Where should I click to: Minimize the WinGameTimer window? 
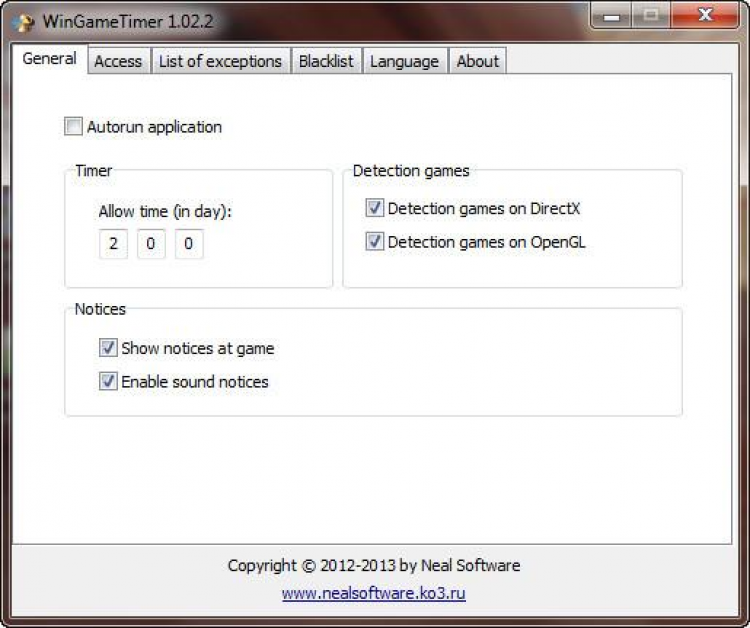point(611,17)
